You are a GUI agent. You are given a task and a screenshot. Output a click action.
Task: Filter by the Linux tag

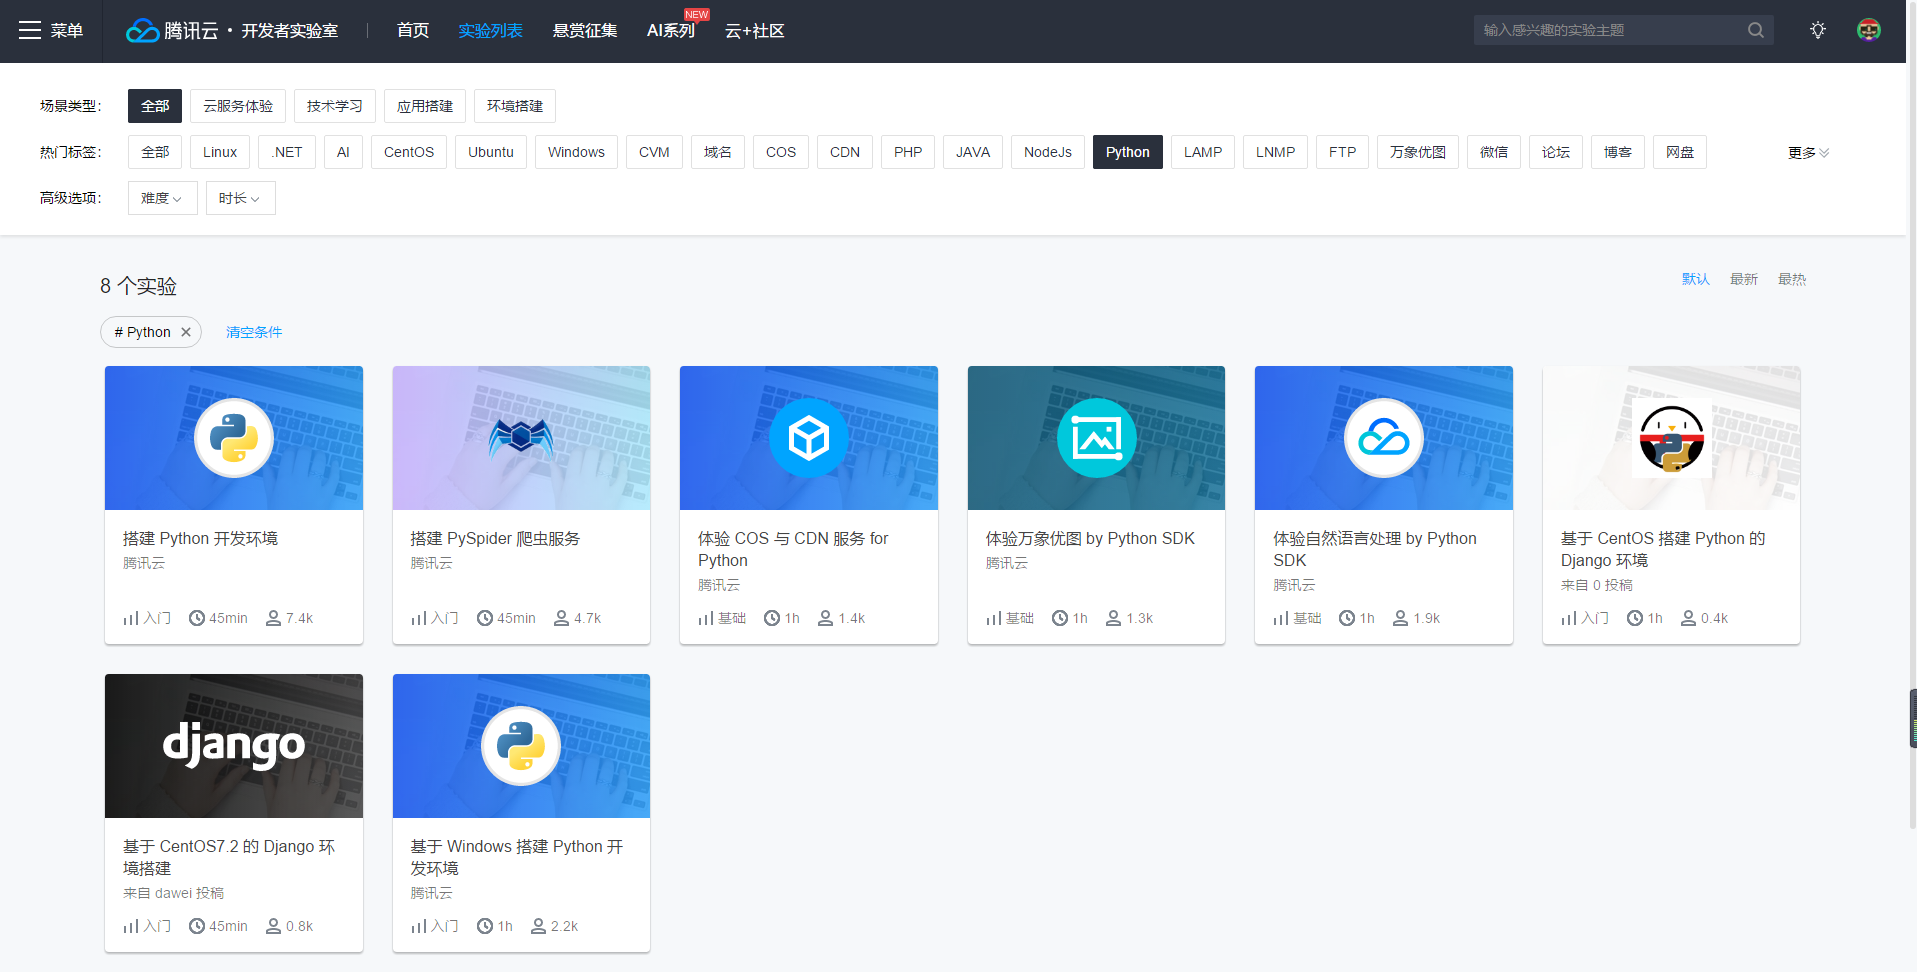(x=220, y=152)
